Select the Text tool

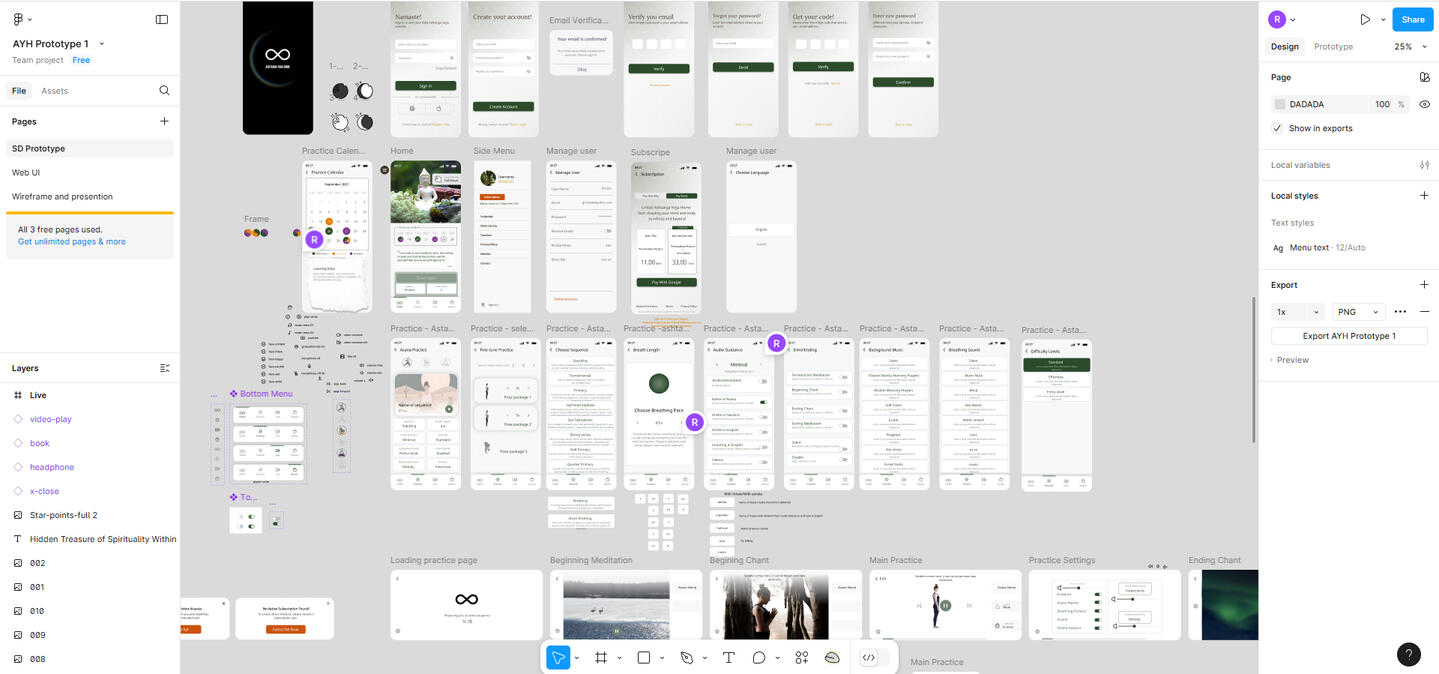tap(729, 657)
